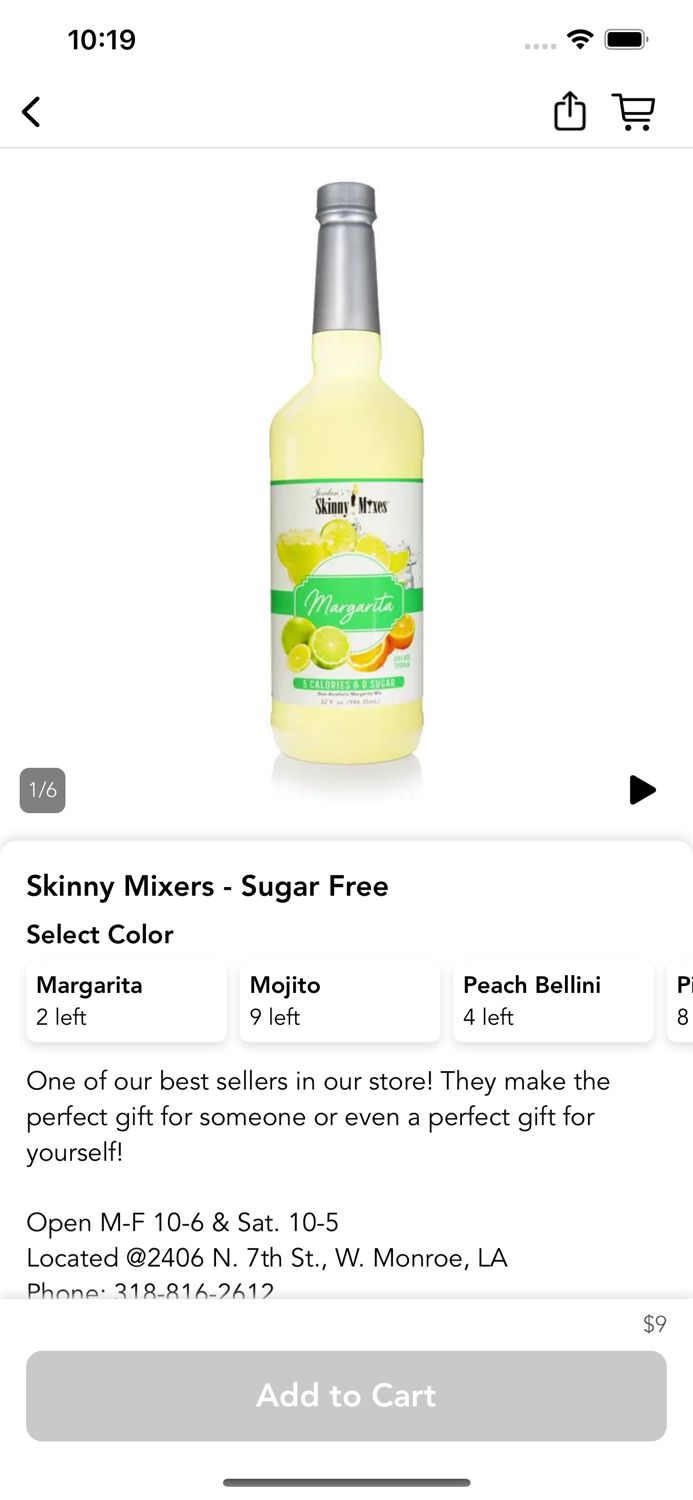Tap the 1/6 image counter badge

[43, 790]
